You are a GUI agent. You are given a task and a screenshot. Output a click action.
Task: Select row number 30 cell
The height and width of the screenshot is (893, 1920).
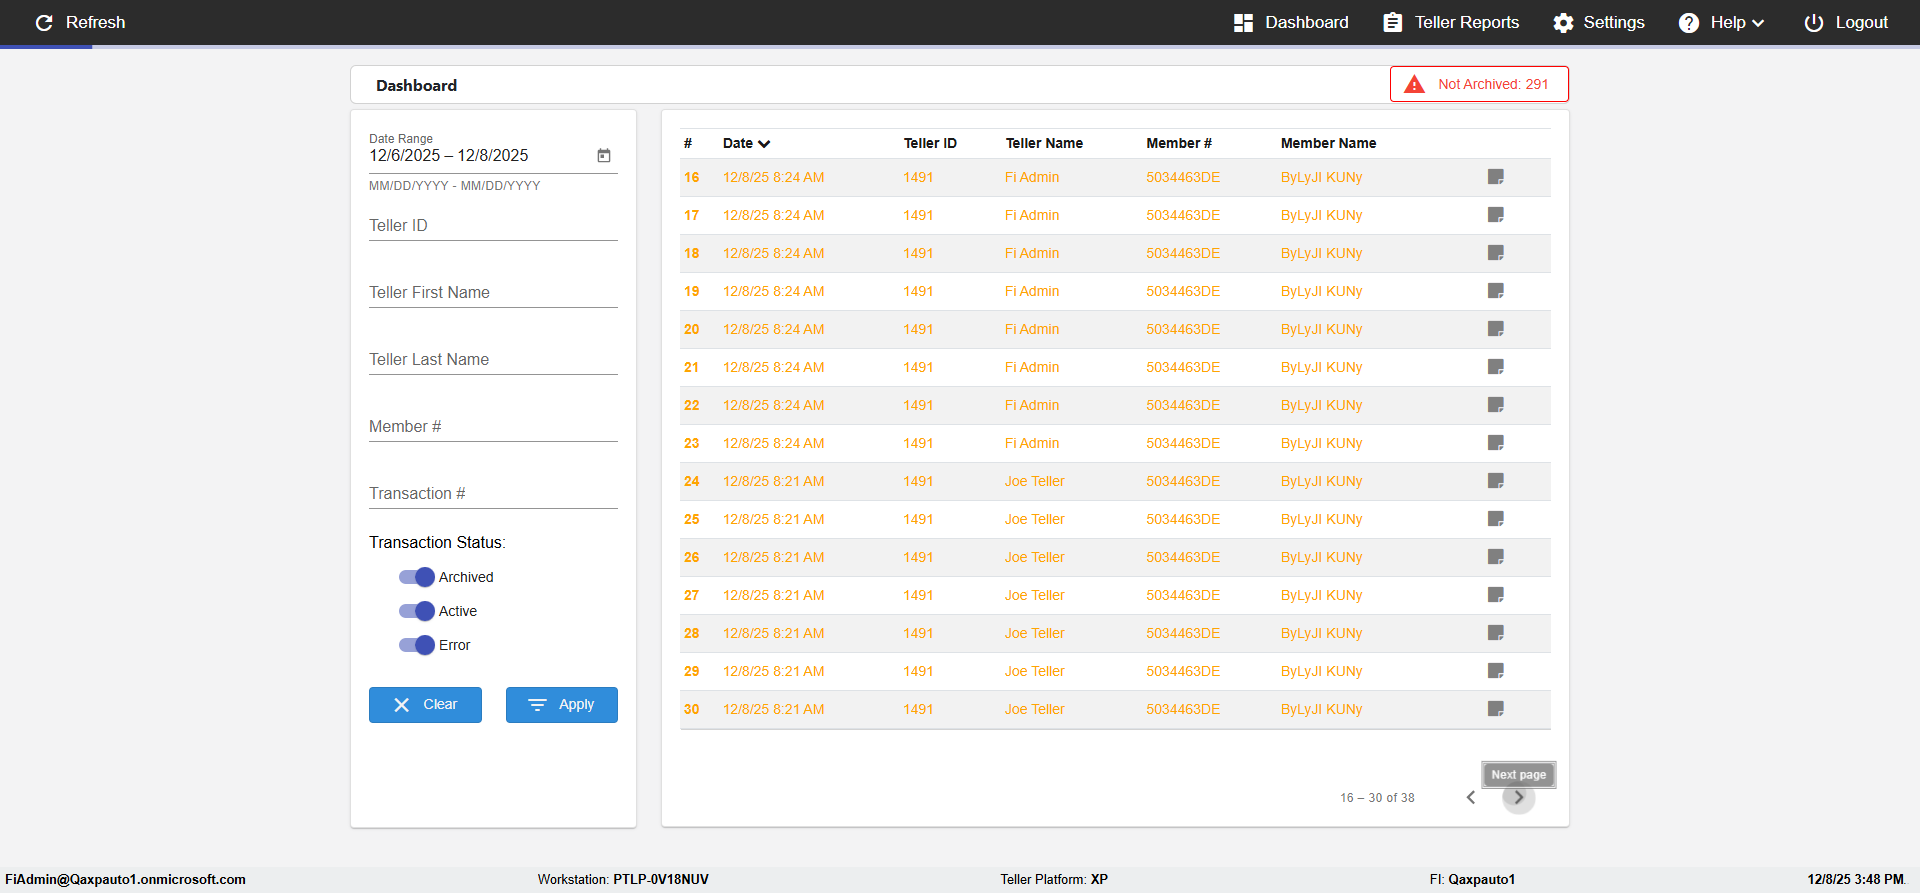(x=692, y=709)
